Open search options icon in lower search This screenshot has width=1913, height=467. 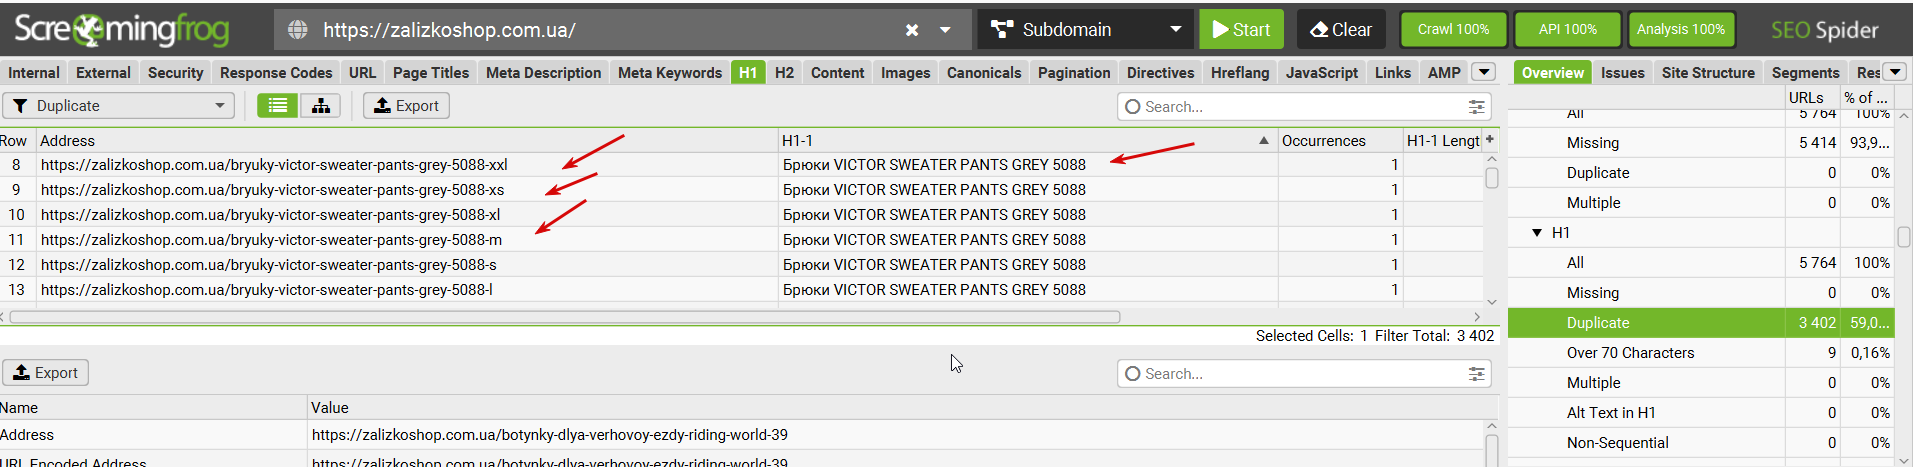point(1476,374)
